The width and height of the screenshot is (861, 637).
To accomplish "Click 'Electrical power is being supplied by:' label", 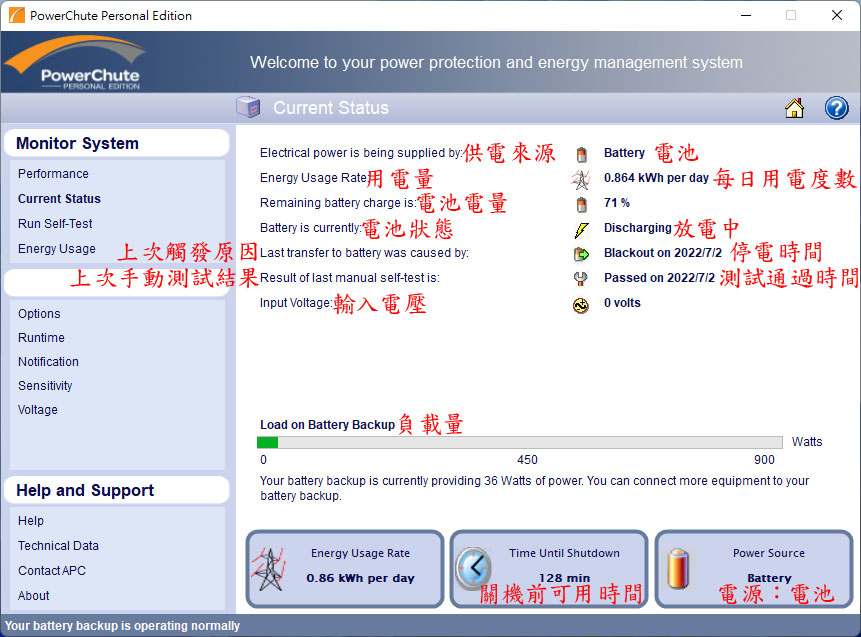I will click(361, 153).
